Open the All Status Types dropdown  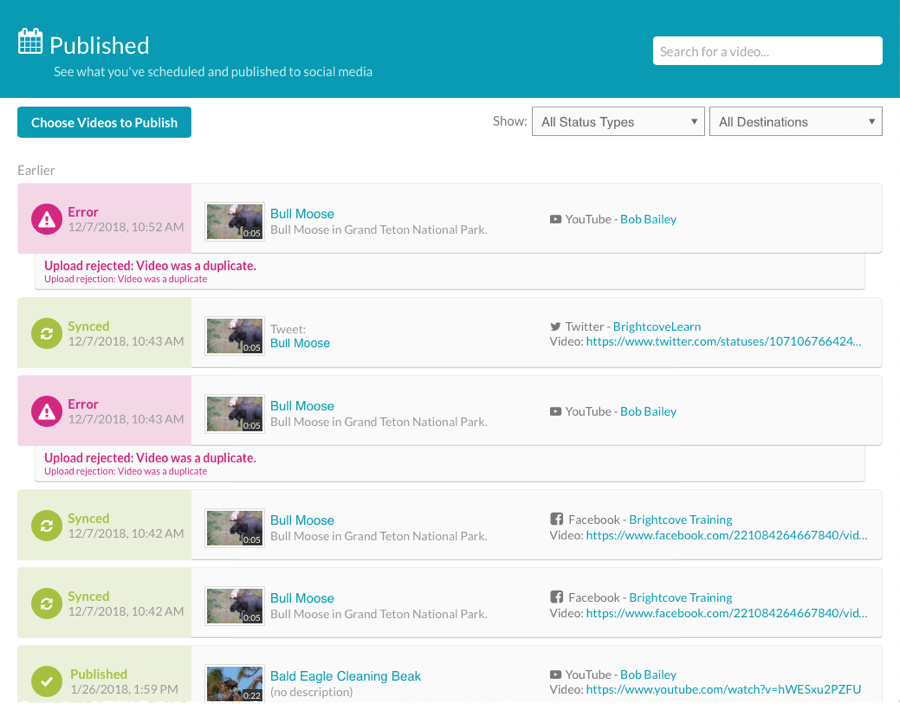[x=617, y=122]
